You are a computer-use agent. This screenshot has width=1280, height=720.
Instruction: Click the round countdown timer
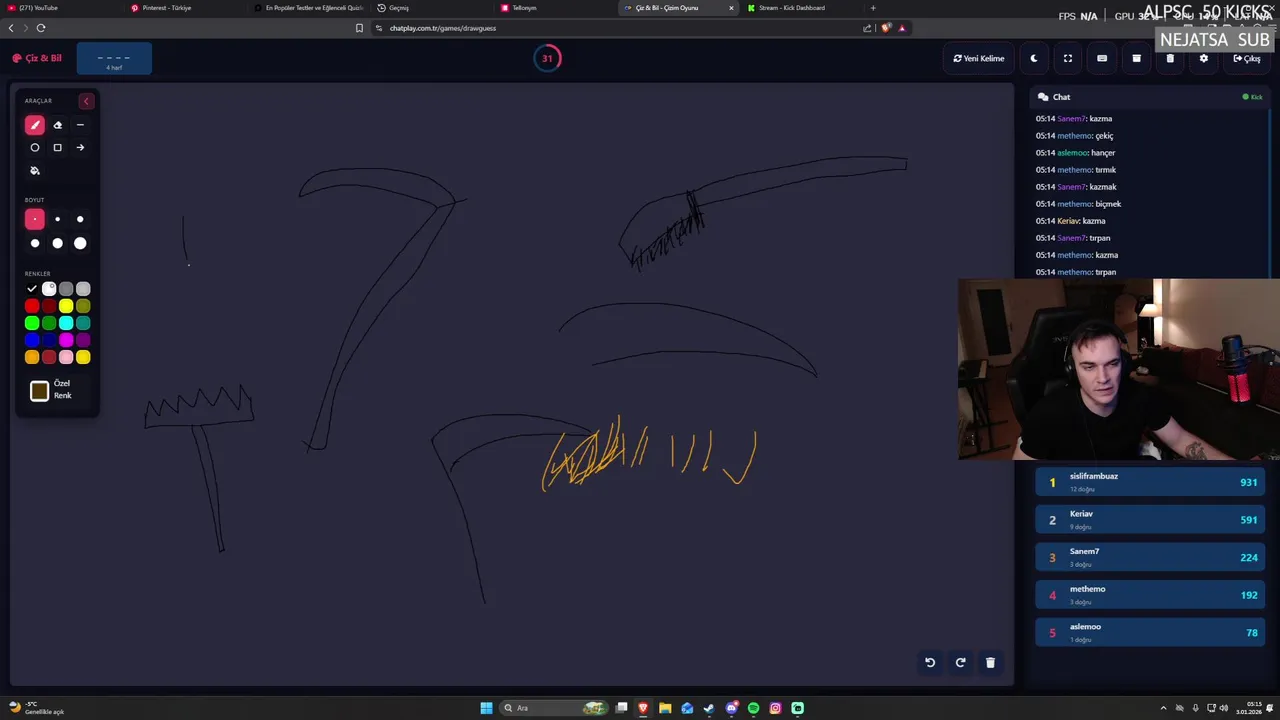click(x=547, y=58)
